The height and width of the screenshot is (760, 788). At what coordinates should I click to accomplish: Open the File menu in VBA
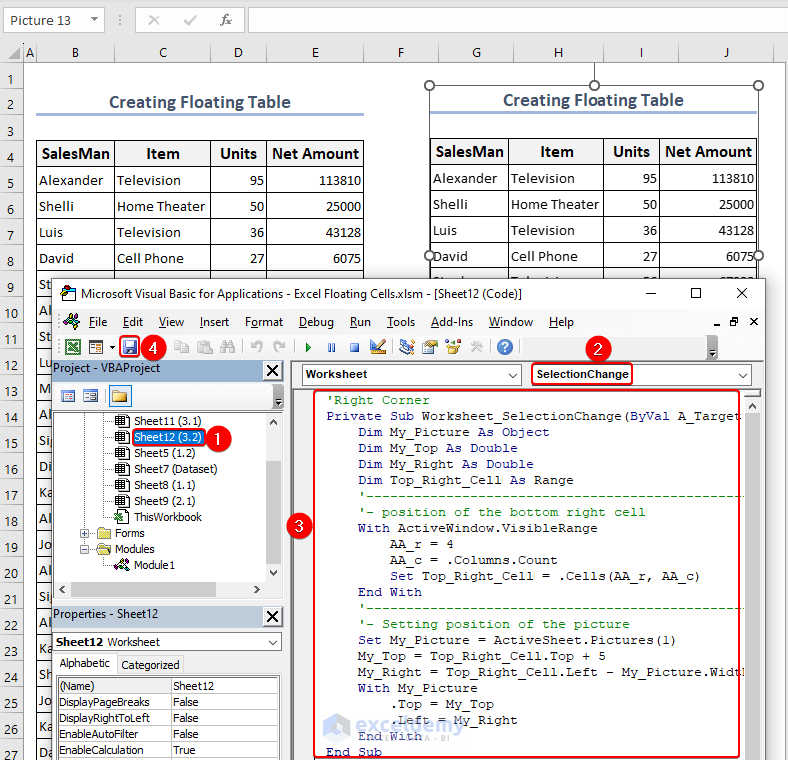tap(98, 322)
